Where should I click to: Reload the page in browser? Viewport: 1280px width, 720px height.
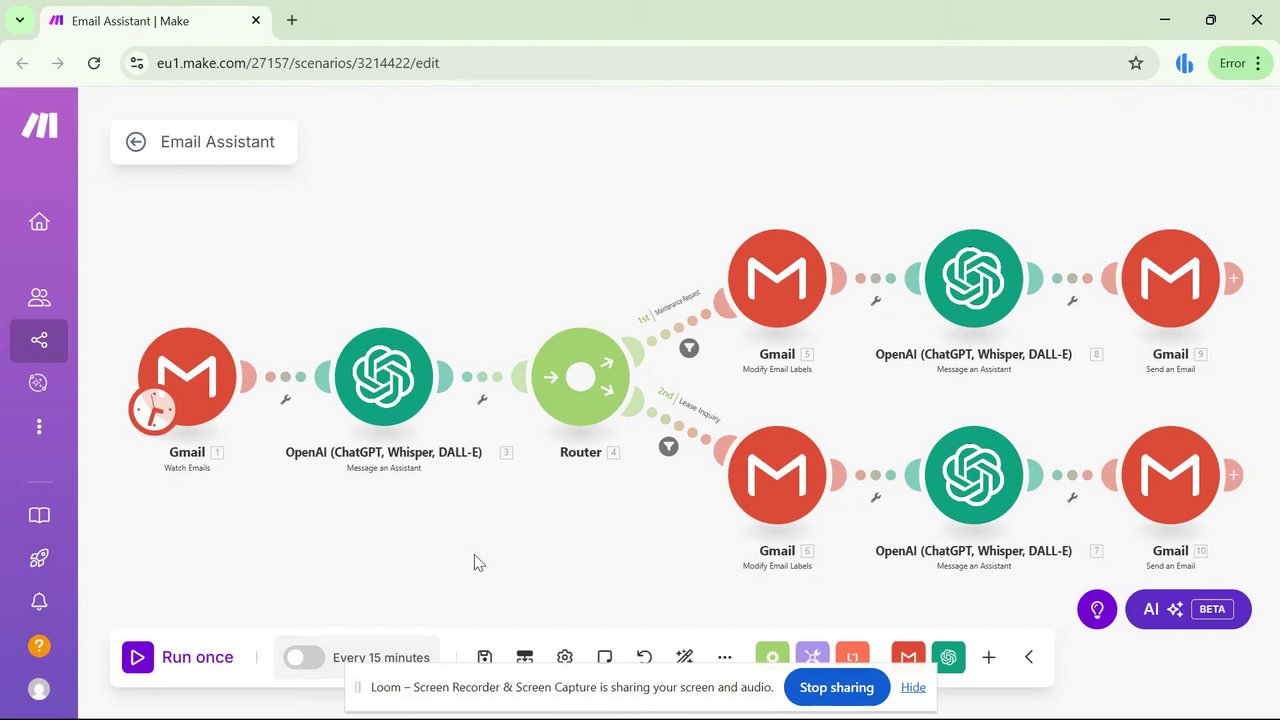pos(94,63)
